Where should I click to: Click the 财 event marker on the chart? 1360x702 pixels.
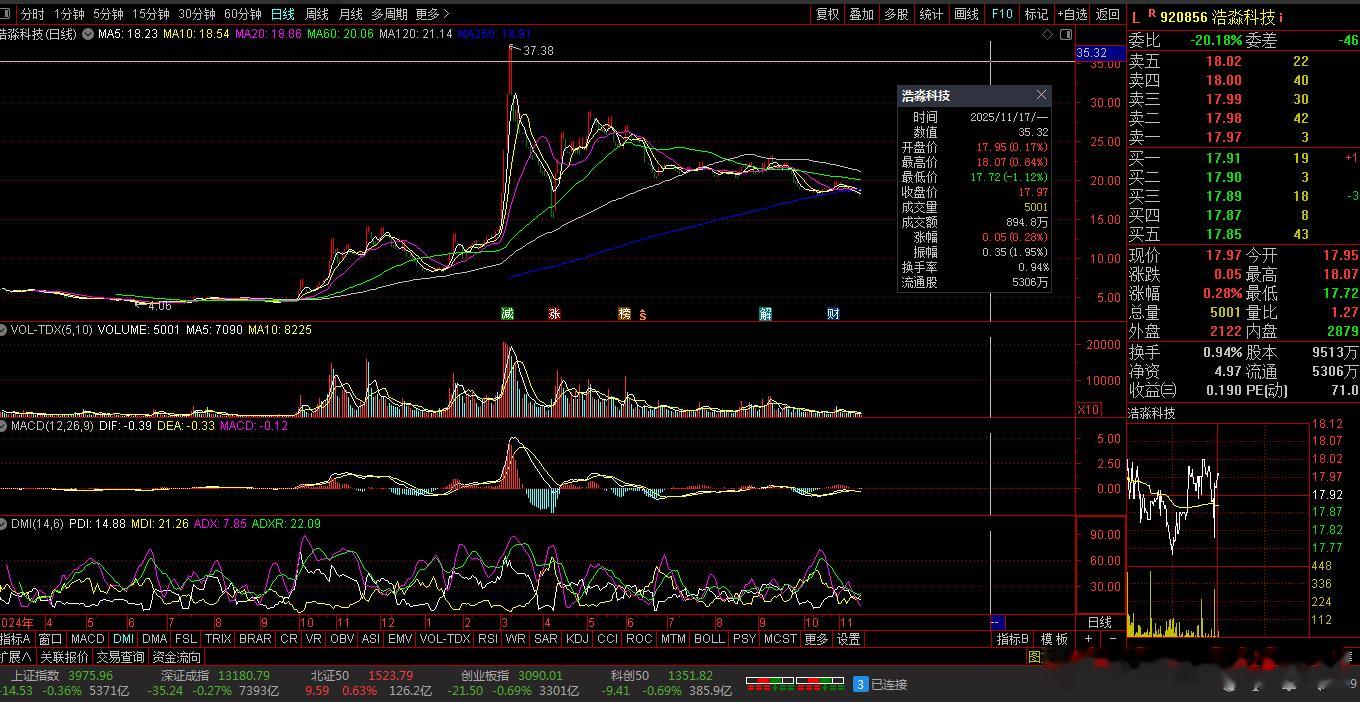coord(833,313)
